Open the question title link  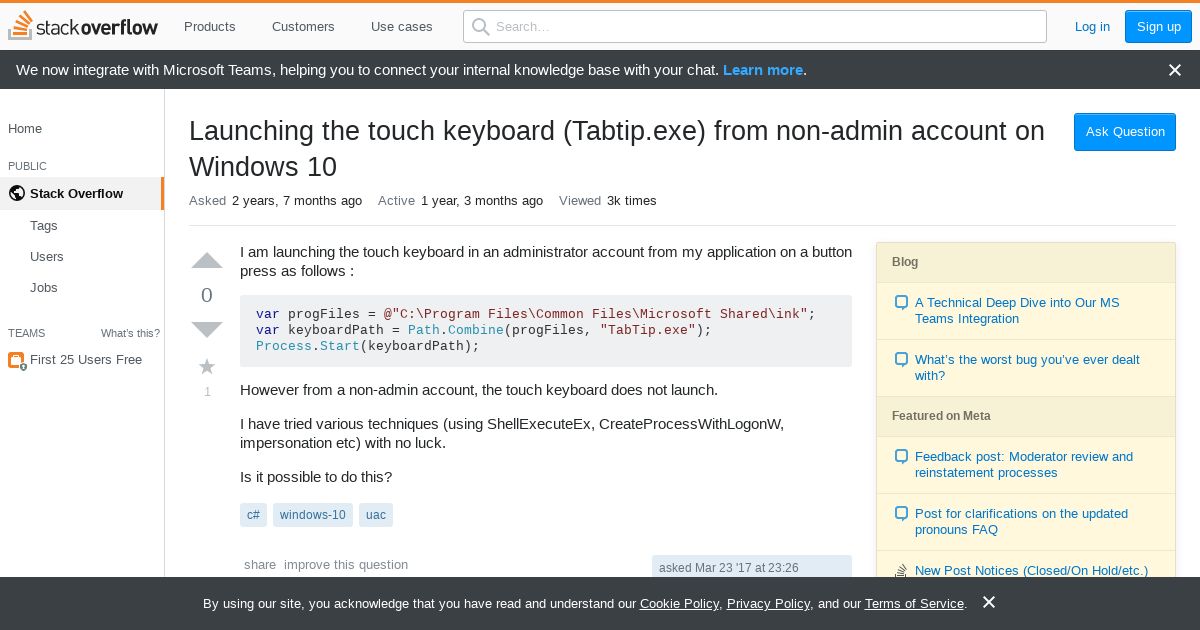click(x=617, y=149)
